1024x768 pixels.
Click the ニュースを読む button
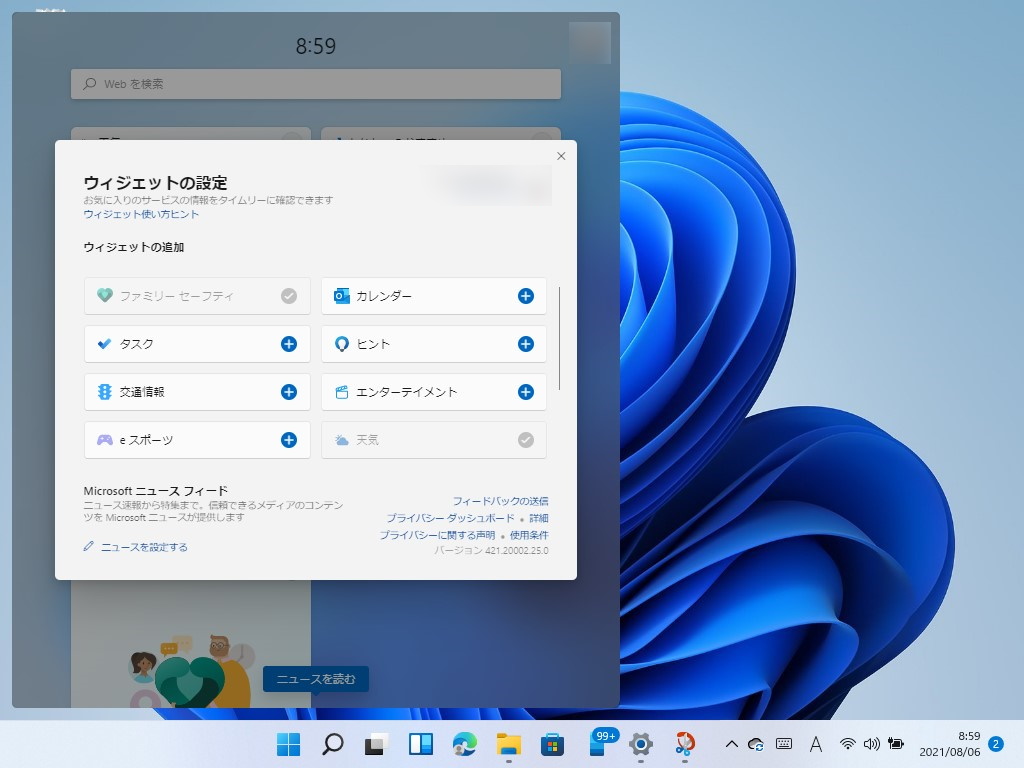(x=315, y=679)
